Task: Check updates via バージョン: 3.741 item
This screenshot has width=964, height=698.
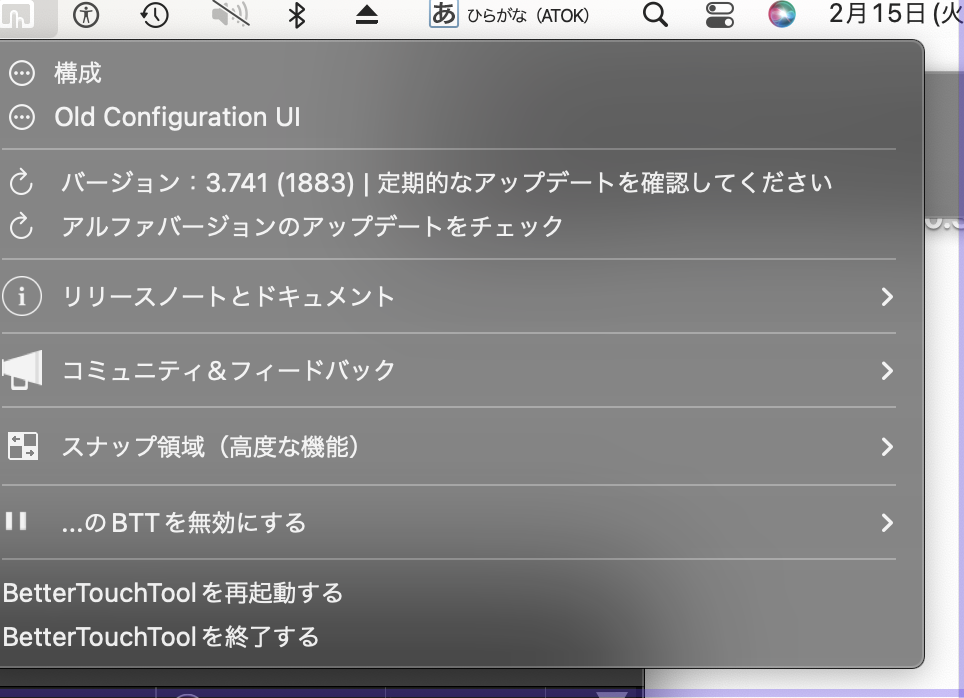Action: coord(449,183)
